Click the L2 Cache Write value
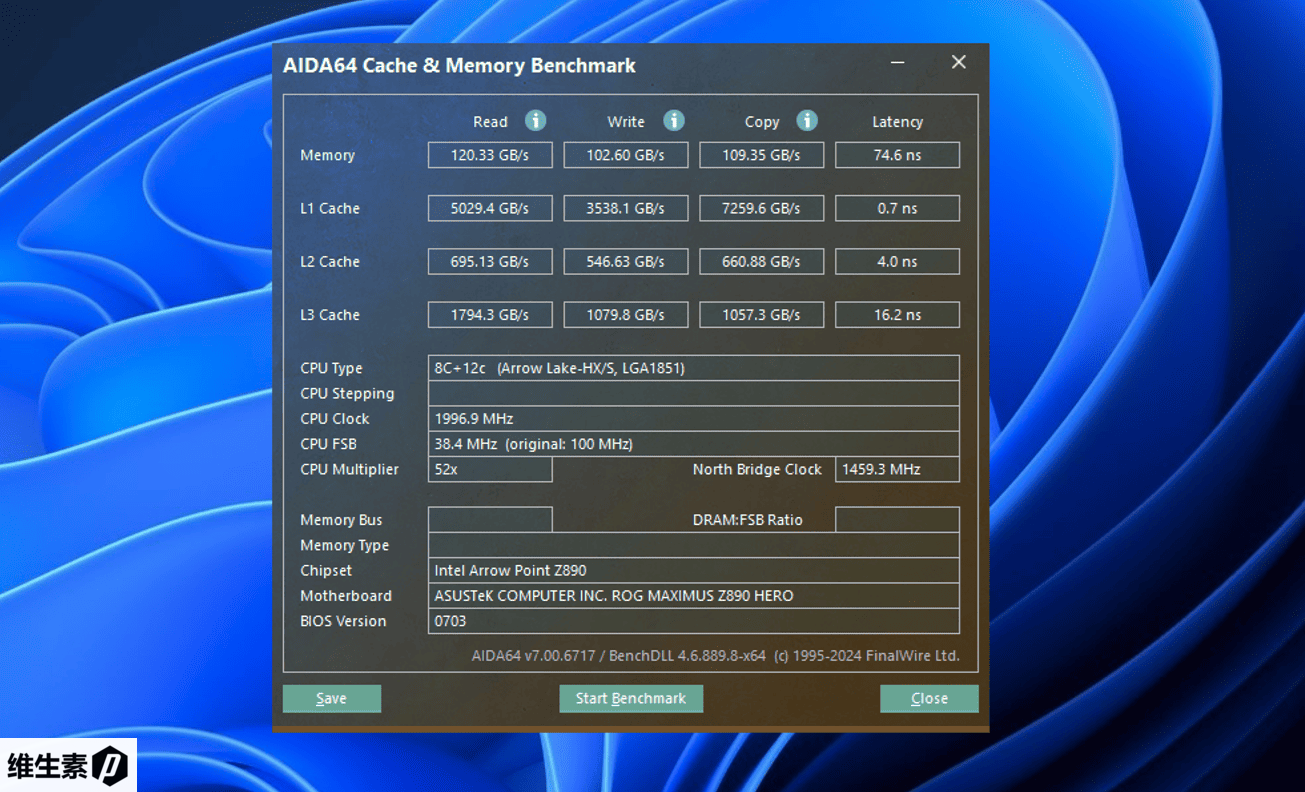The height and width of the screenshot is (792, 1305). 626,261
